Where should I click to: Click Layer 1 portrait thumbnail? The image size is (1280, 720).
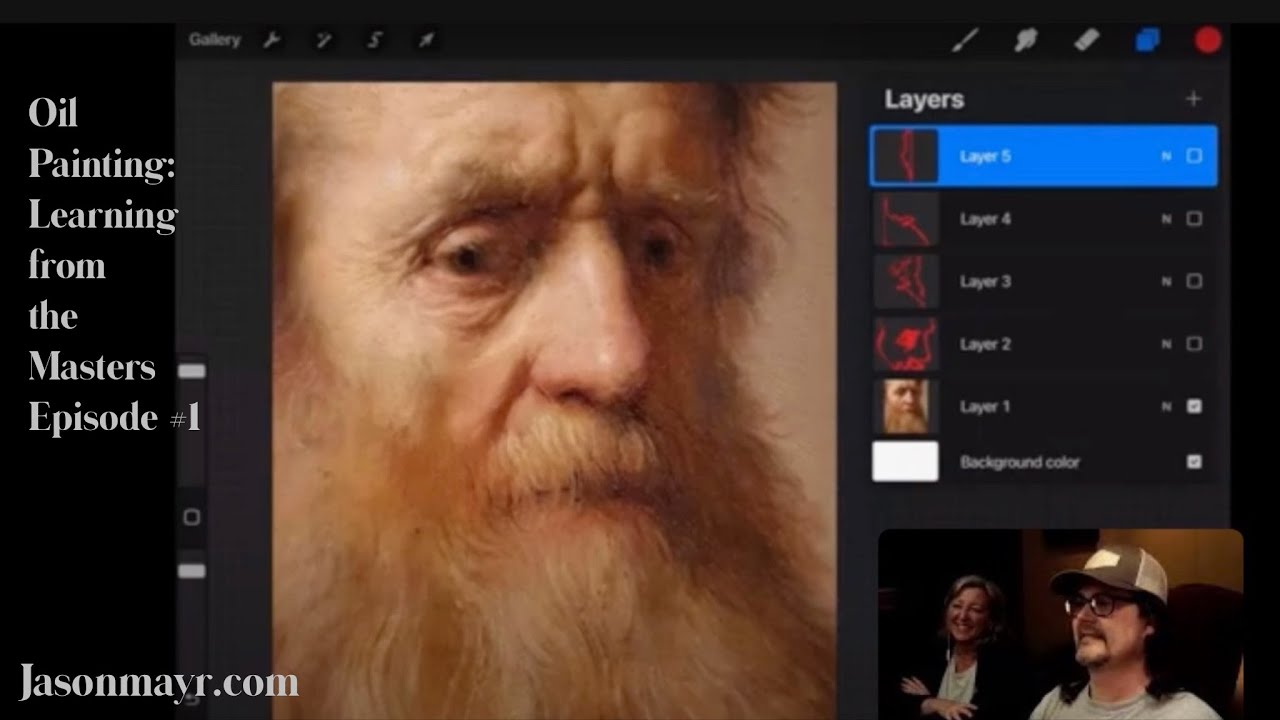[x=906, y=407]
